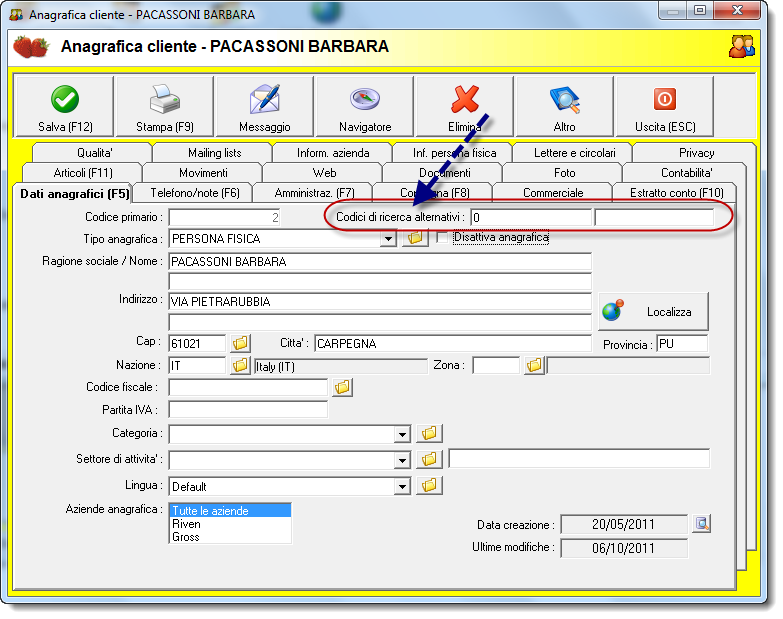
Task: Switch to the Mailing lists tab
Action: point(215,153)
